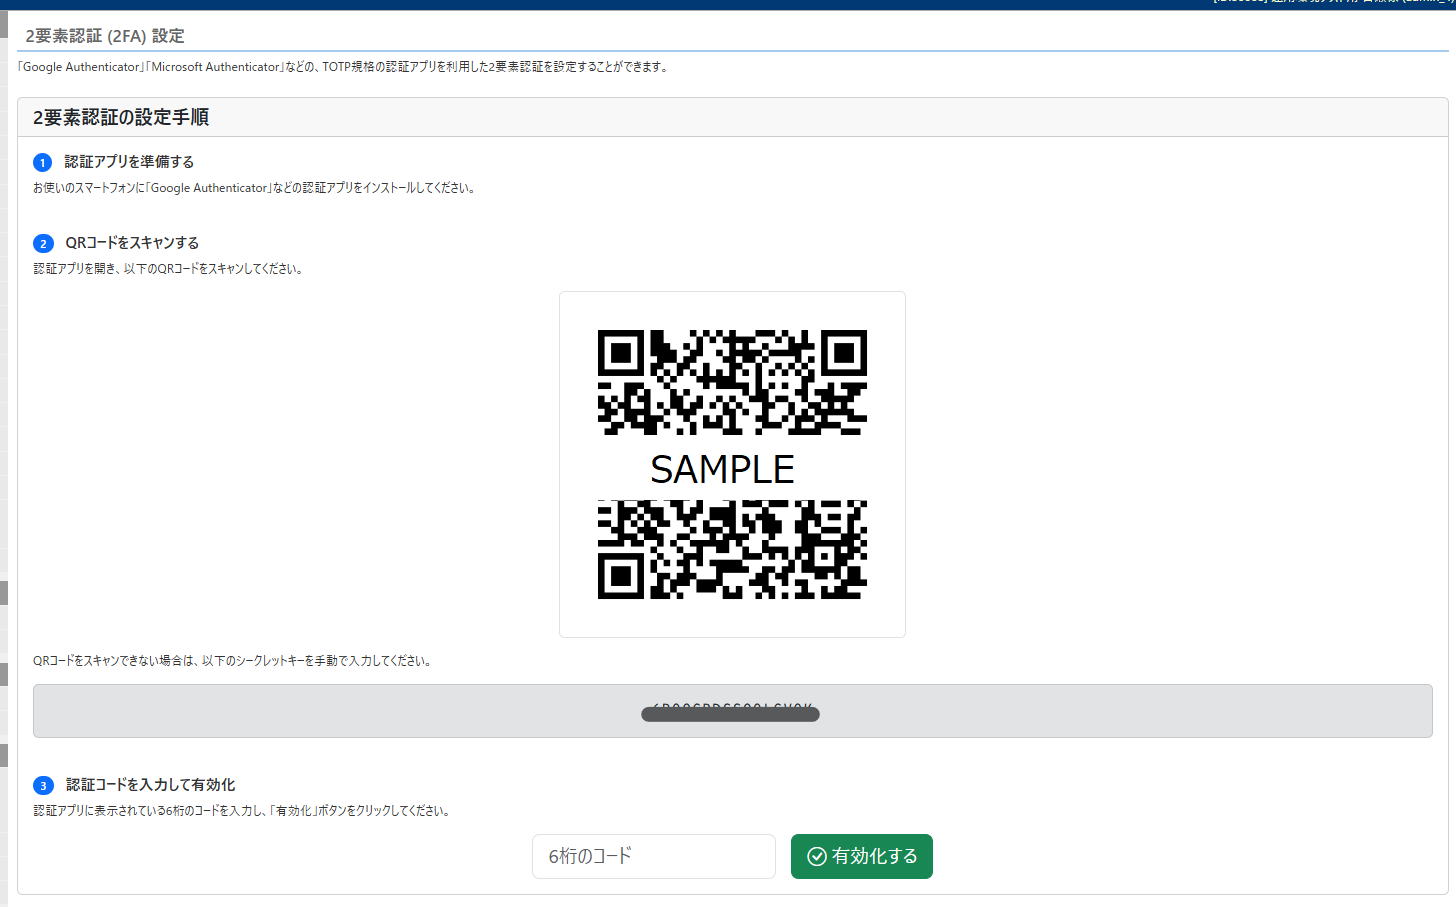Viewport: 1456px width, 907px height.
Task: Click the 認証アプリを準備する step heading
Action: pos(129,161)
